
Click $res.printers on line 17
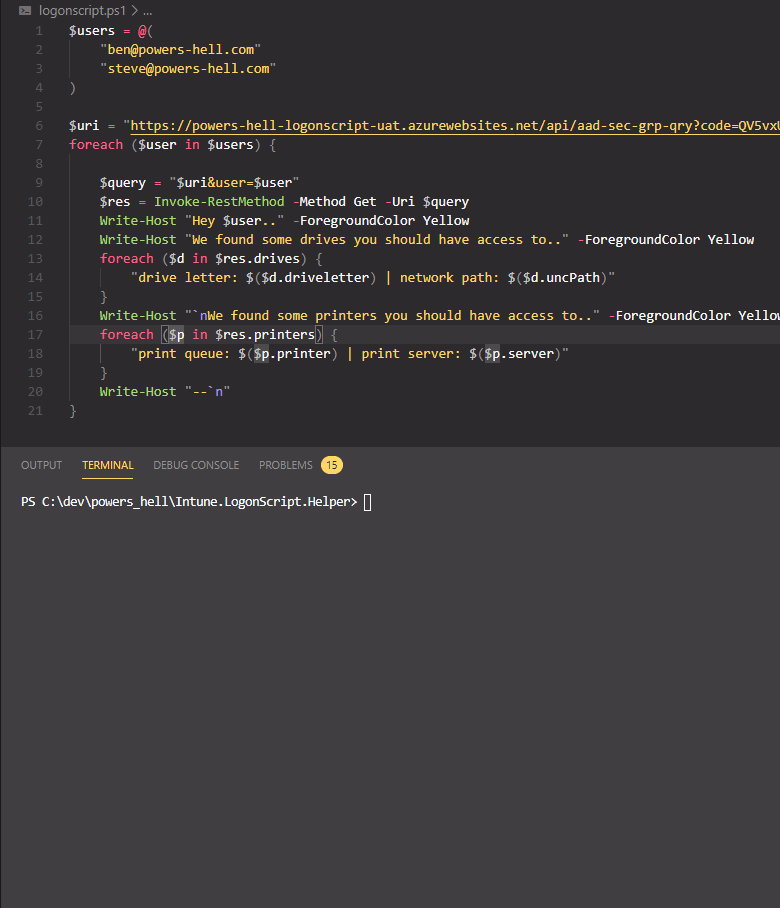click(x=265, y=335)
